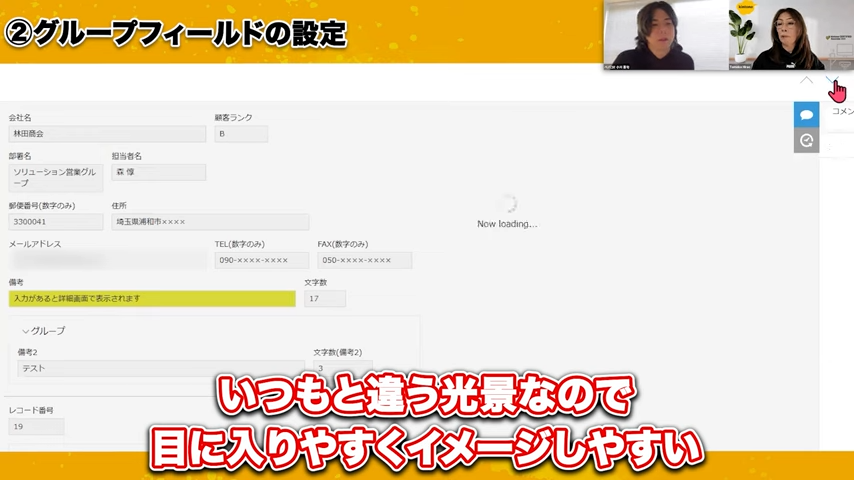Screen dimensions: 854x480
Task: Click the コメン comment panel label
Action: tap(843, 111)
